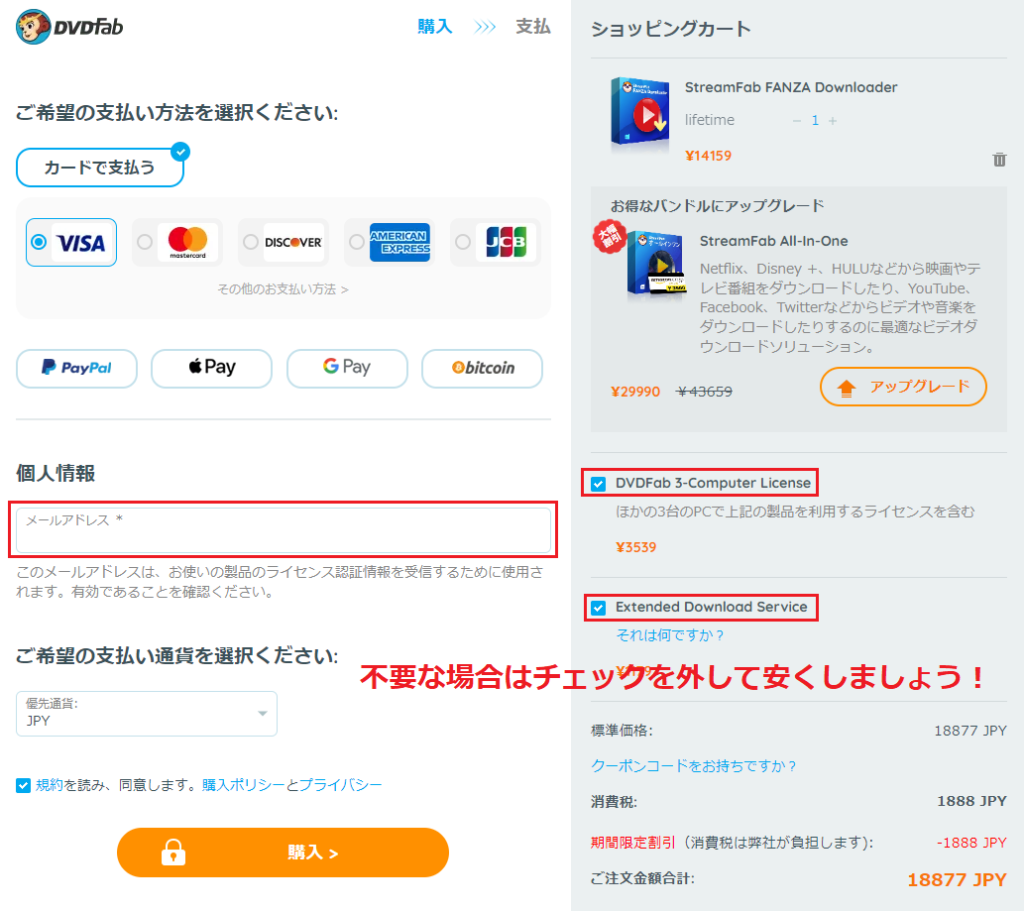Delete StreamFab FANZA Downloader with trash icon
1024x911 pixels.
click(999, 159)
